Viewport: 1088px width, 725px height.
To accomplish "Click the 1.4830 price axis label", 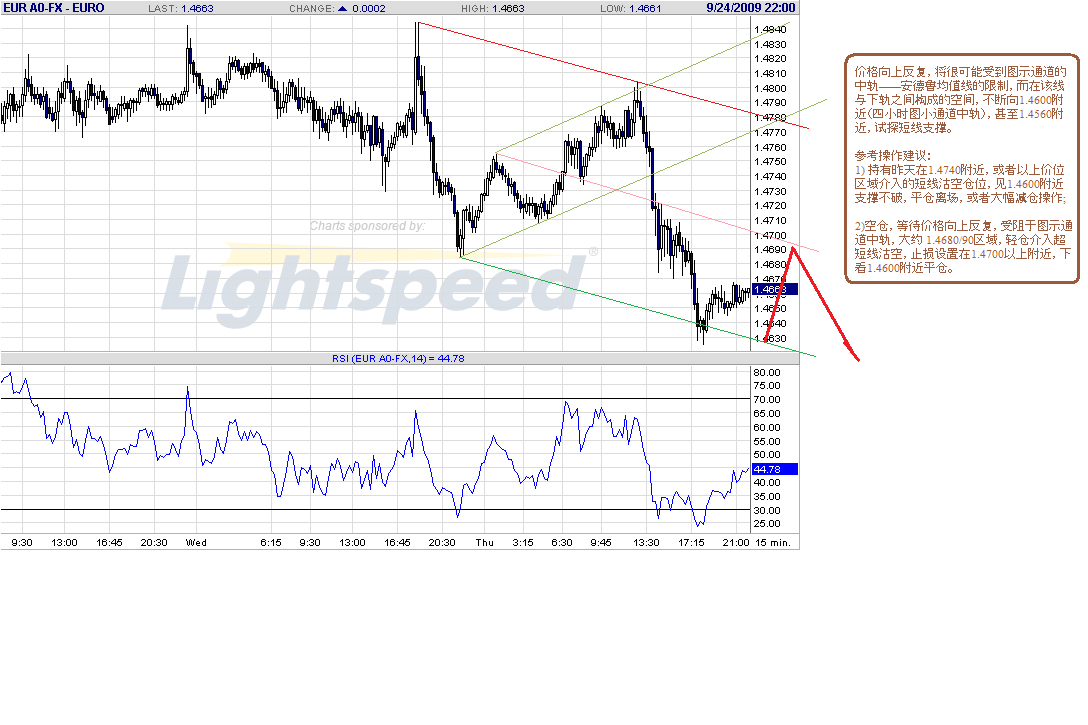I will 770,44.
